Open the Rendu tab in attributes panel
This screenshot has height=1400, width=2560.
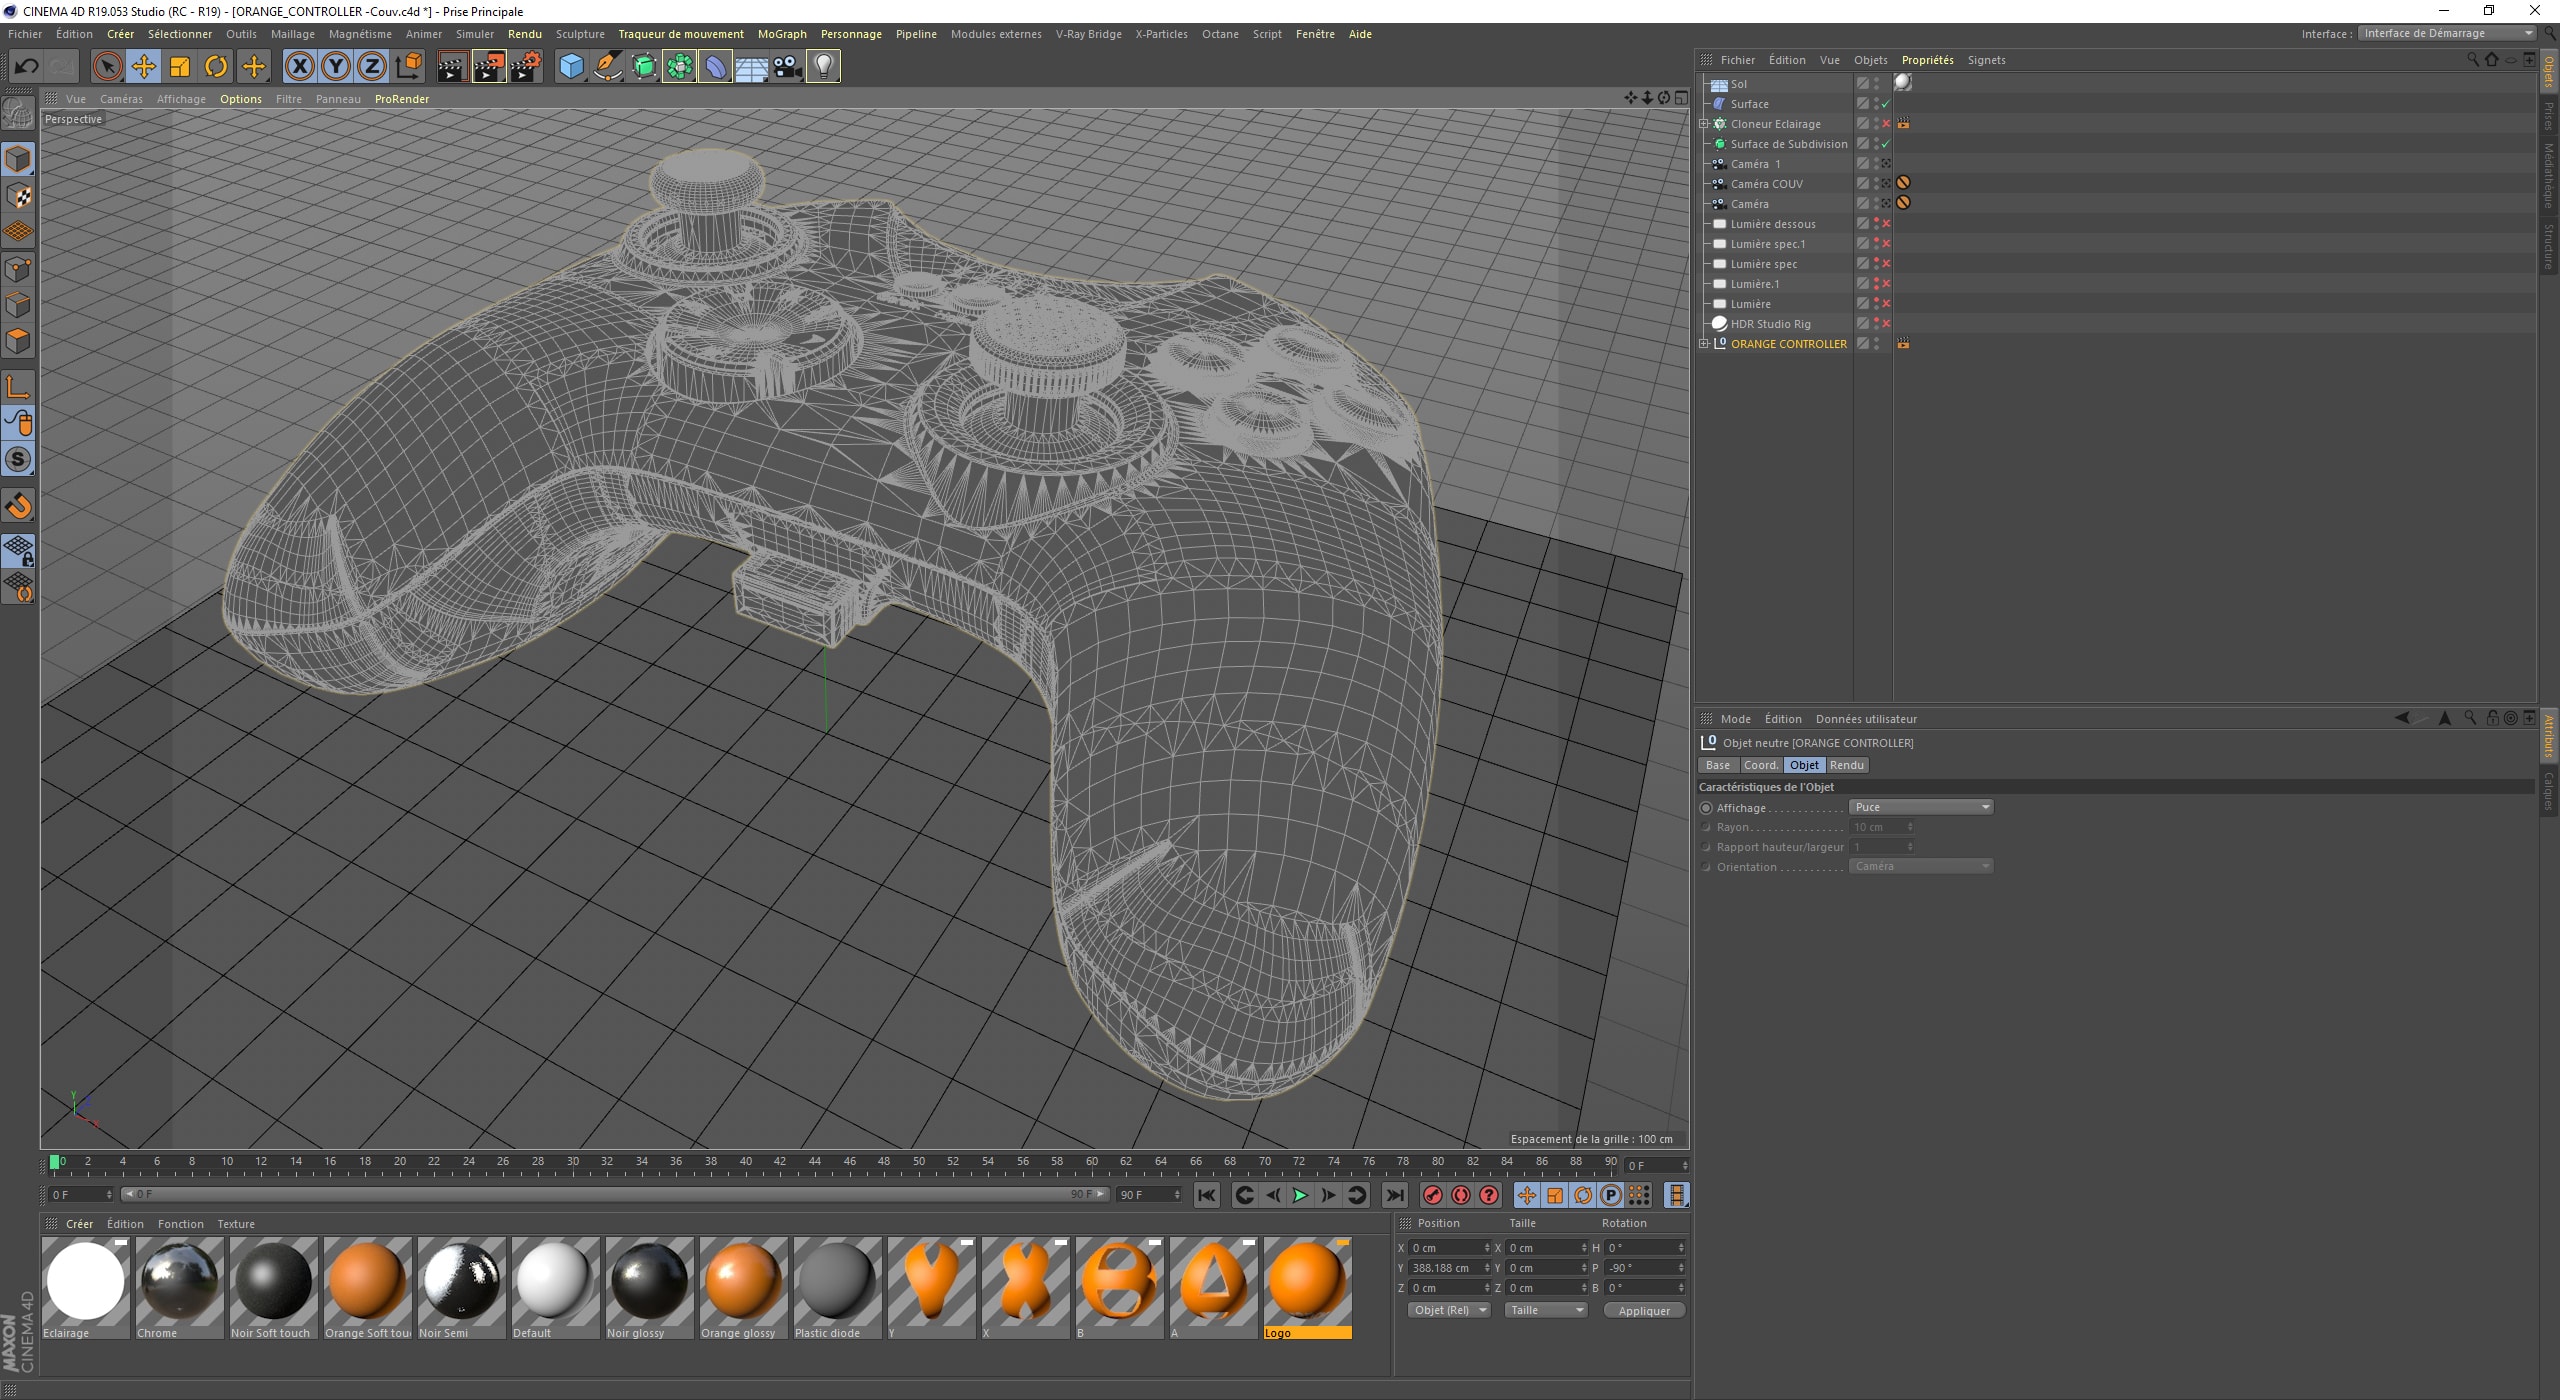point(1847,765)
